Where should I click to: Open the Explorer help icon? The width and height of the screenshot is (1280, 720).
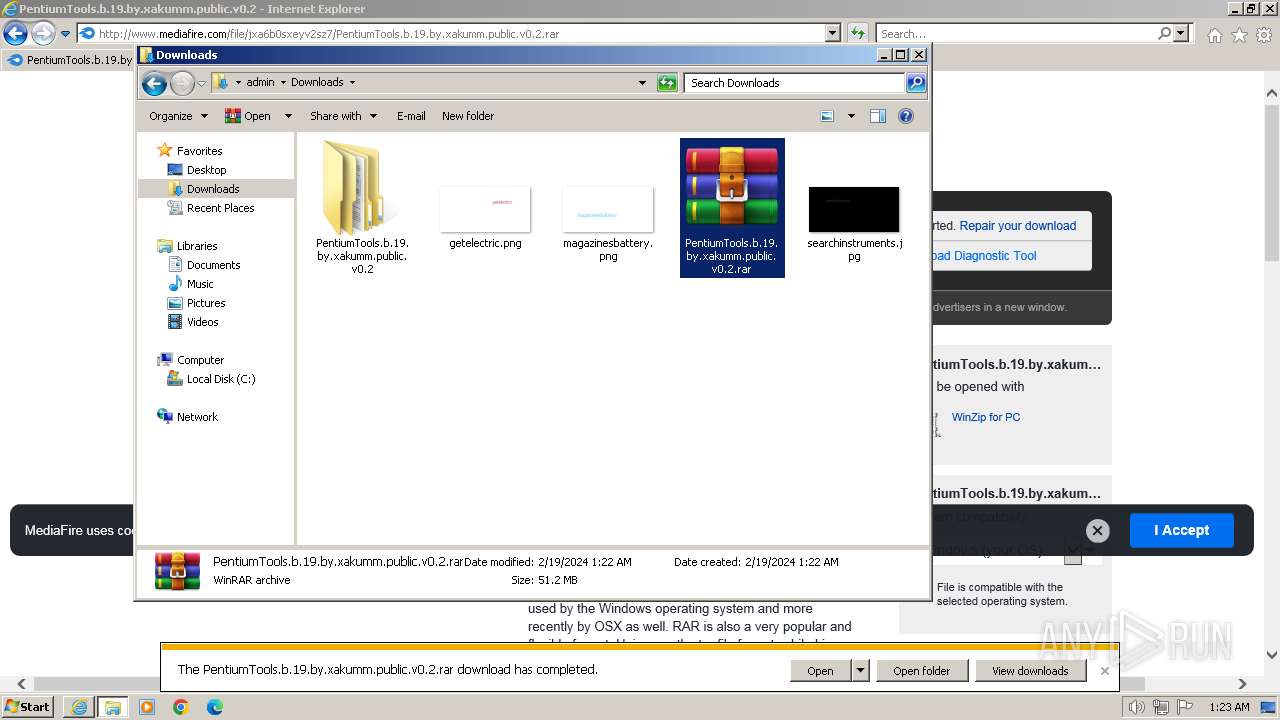click(x=906, y=116)
